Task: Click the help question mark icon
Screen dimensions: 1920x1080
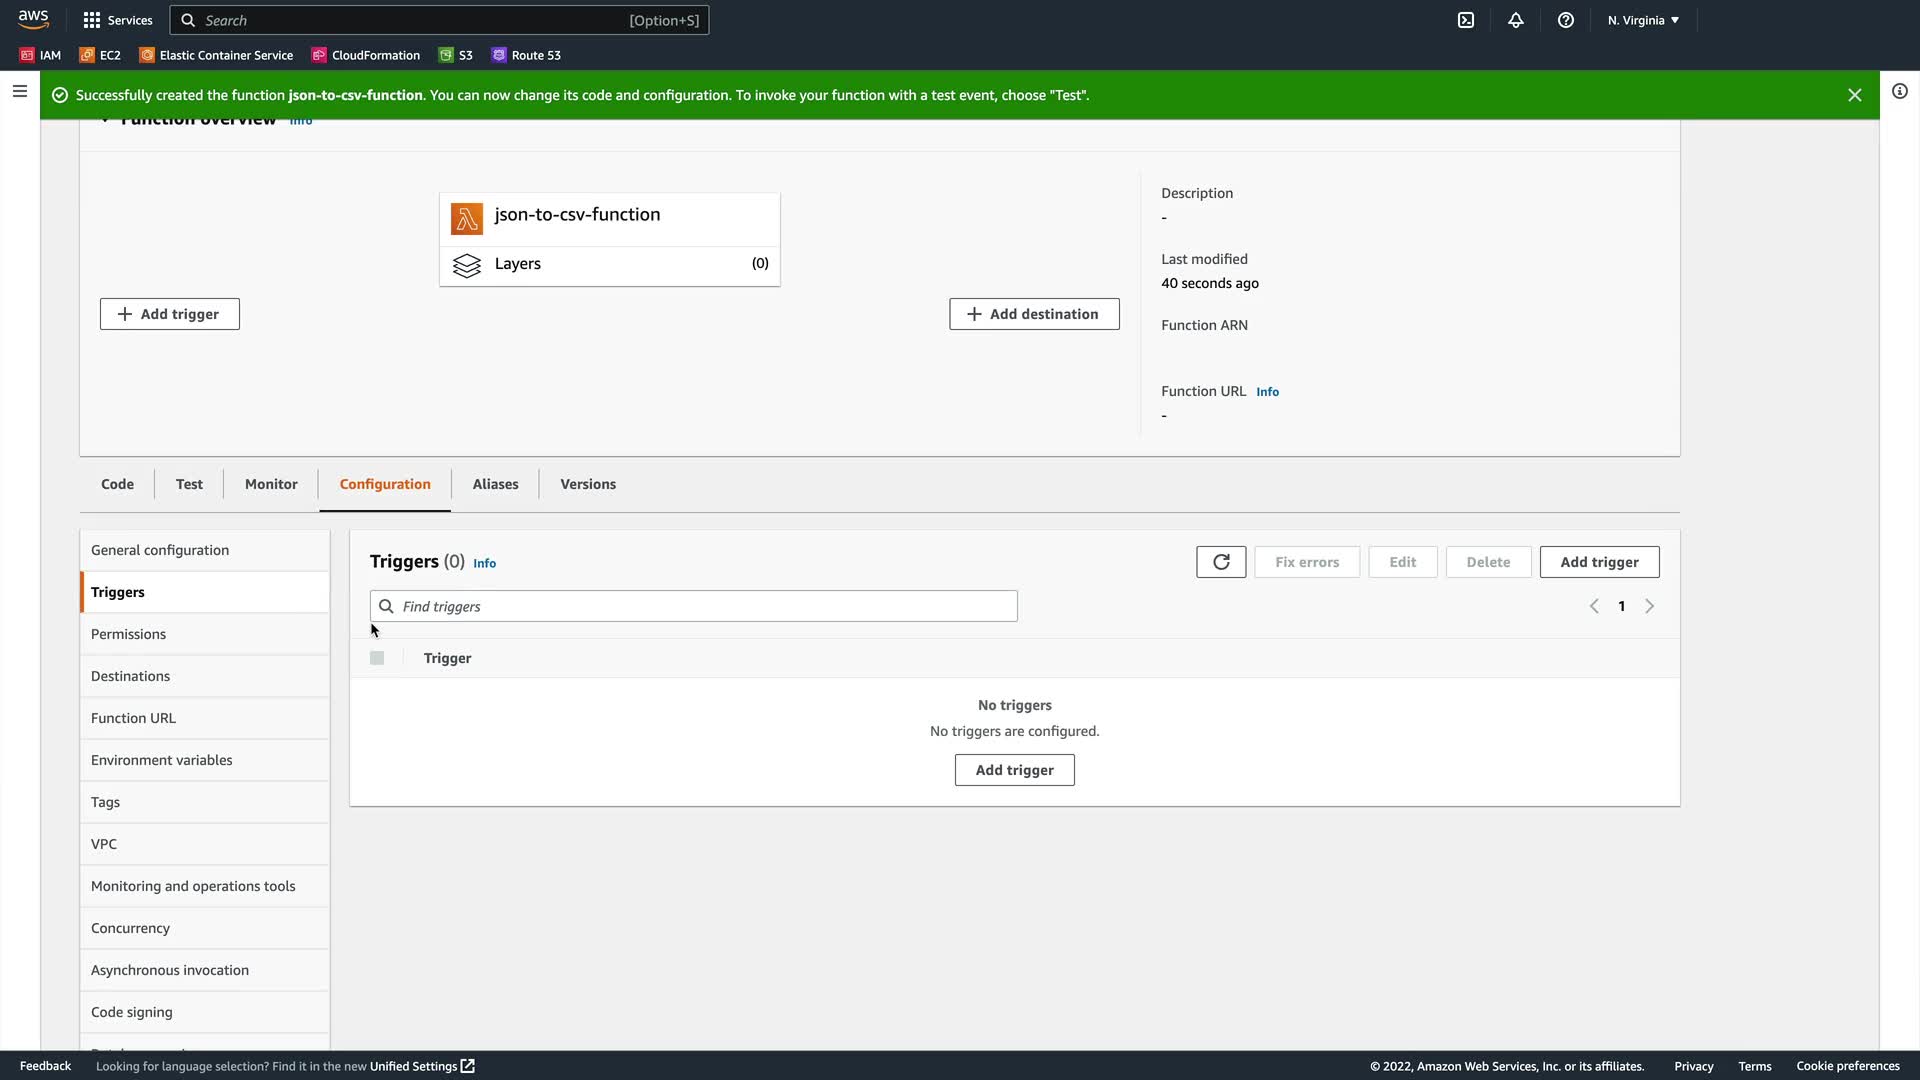Action: 1566,20
